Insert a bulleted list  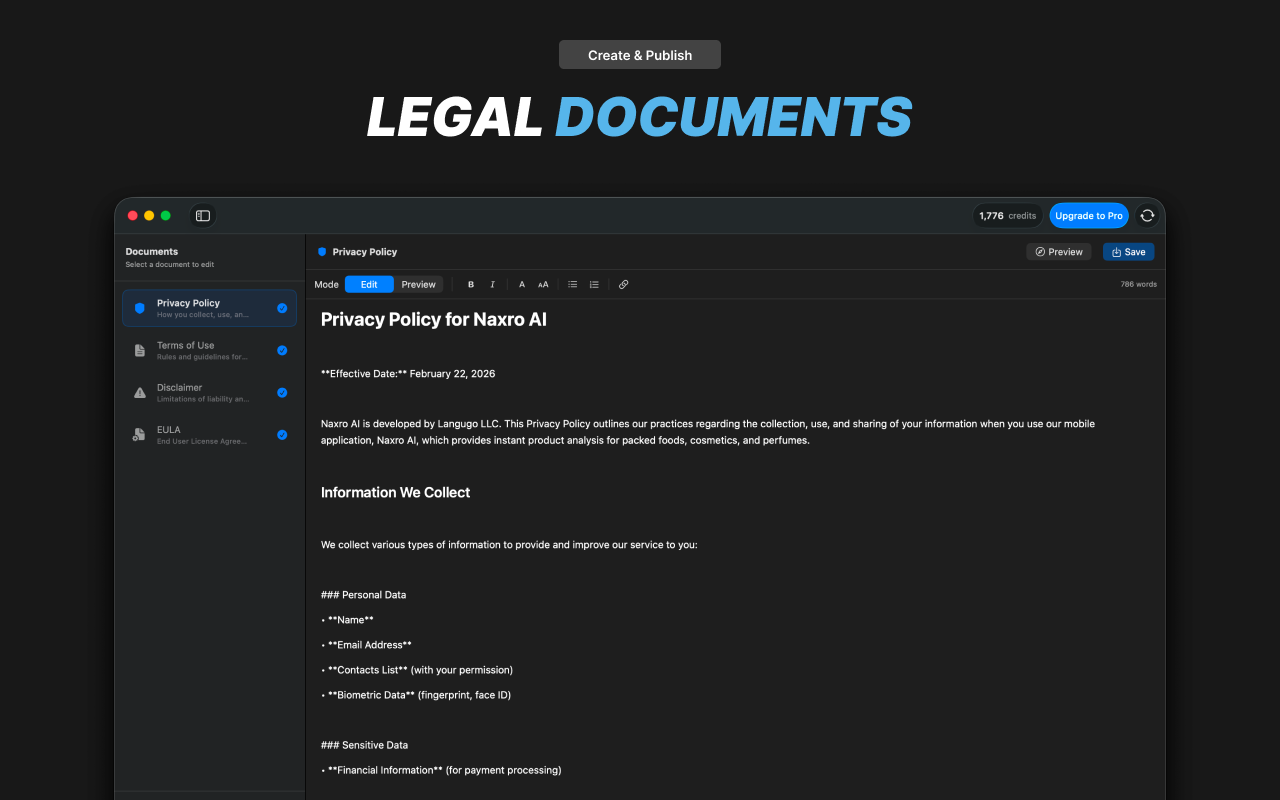(573, 285)
